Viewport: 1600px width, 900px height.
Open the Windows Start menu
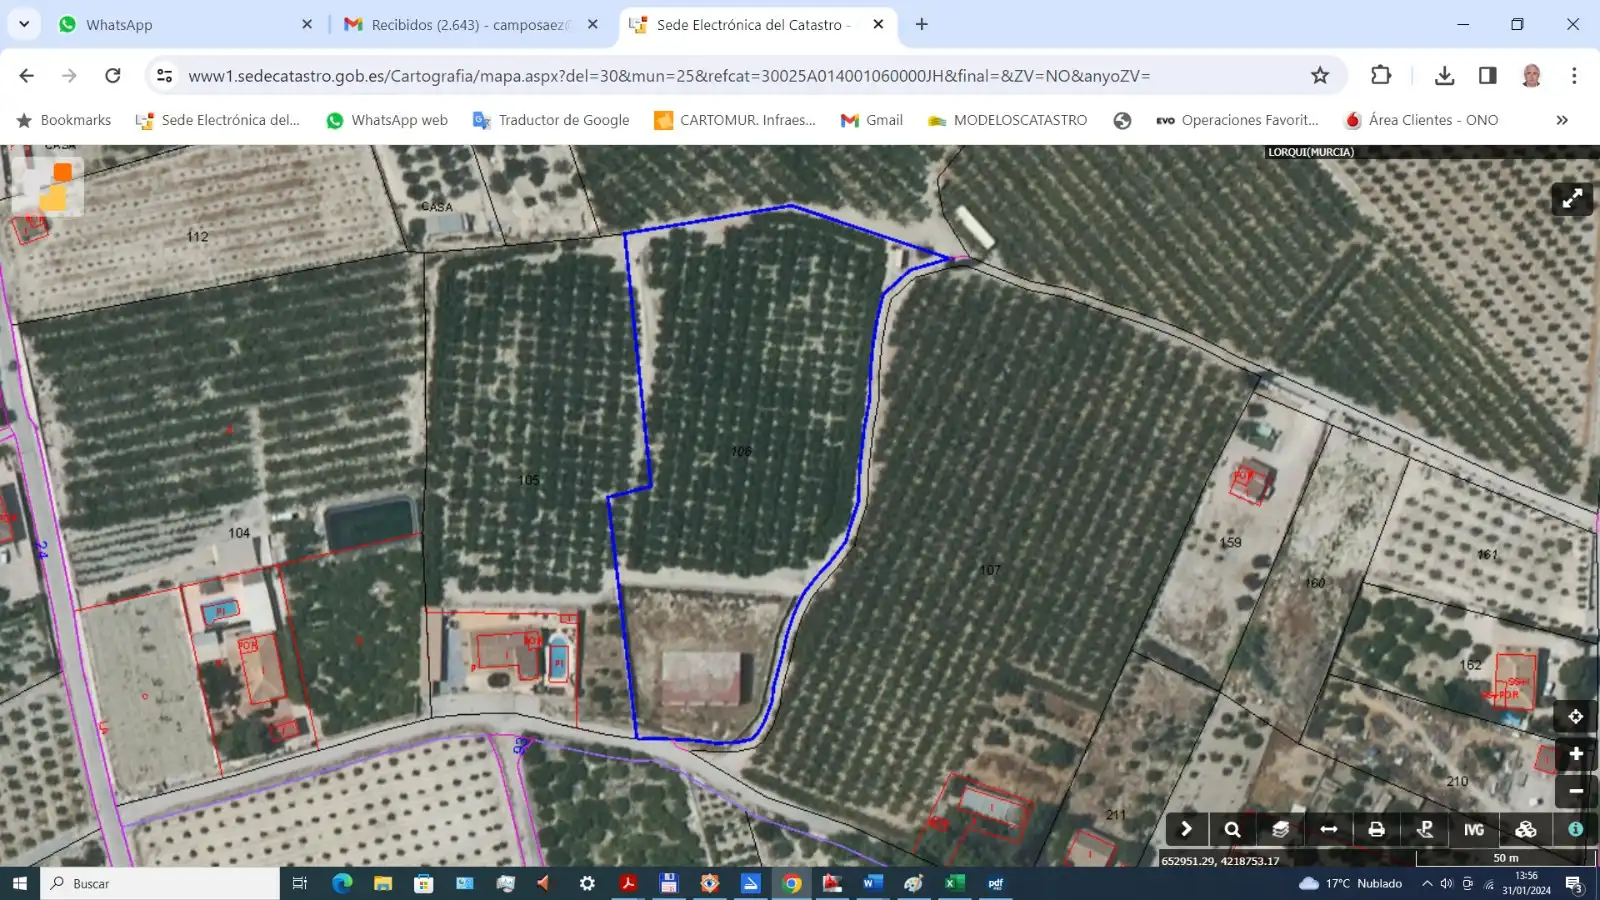click(x=19, y=883)
